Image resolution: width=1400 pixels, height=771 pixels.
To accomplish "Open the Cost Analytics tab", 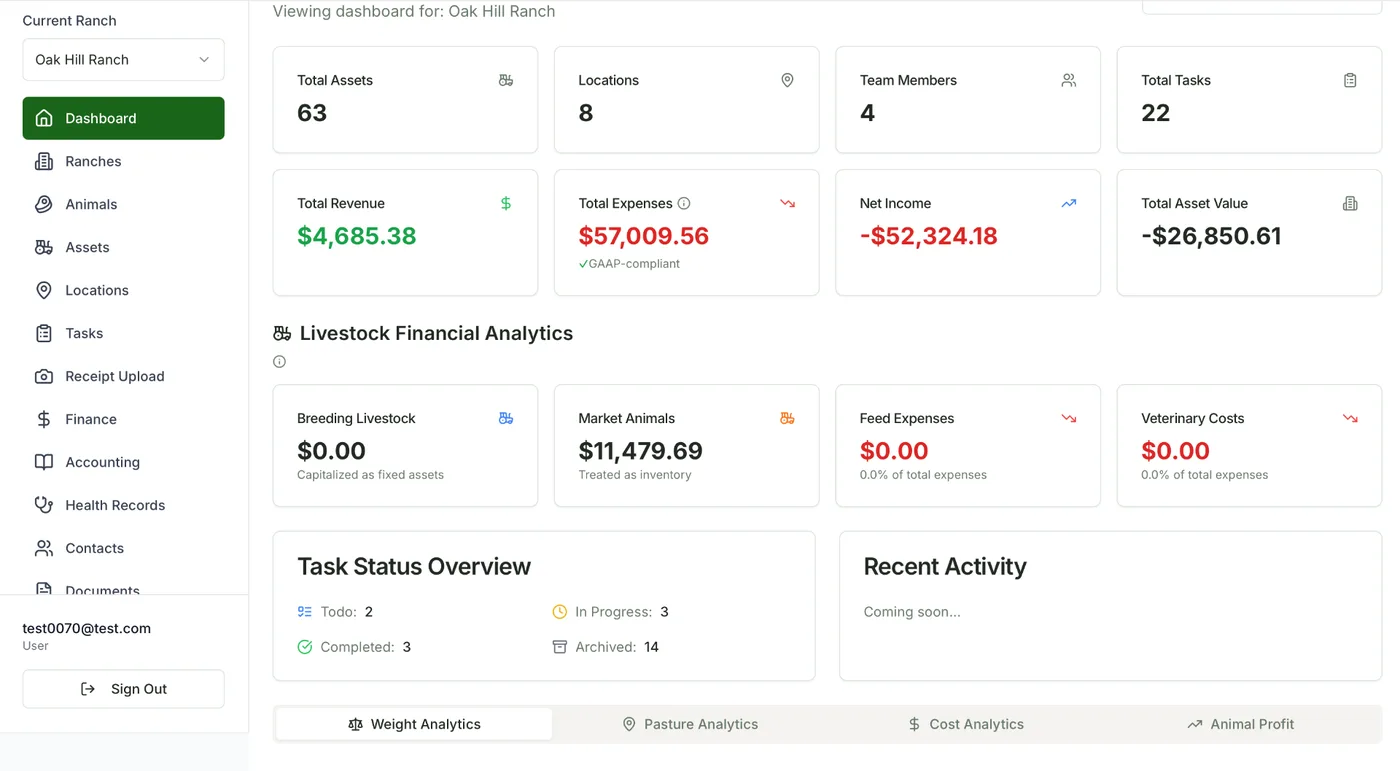I will [965, 724].
